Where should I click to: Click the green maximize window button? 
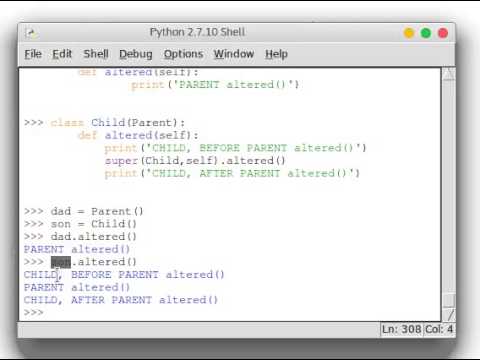click(x=426, y=33)
